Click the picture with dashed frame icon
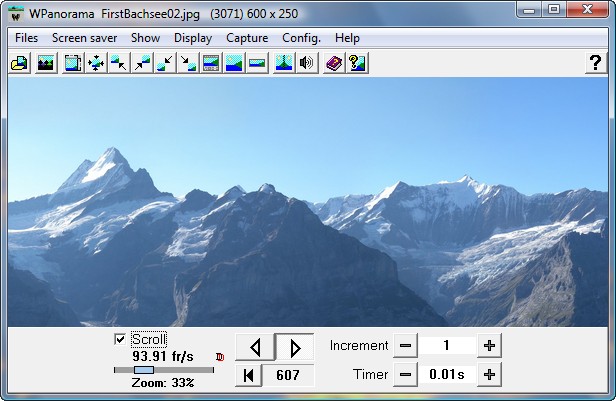 [x=73, y=63]
